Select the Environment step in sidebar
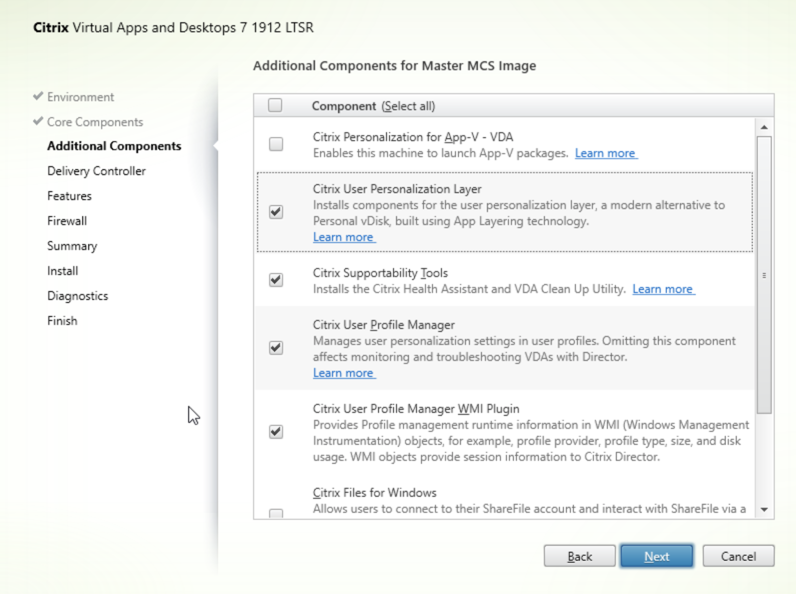Image resolution: width=796 pixels, height=594 pixels. 80,97
